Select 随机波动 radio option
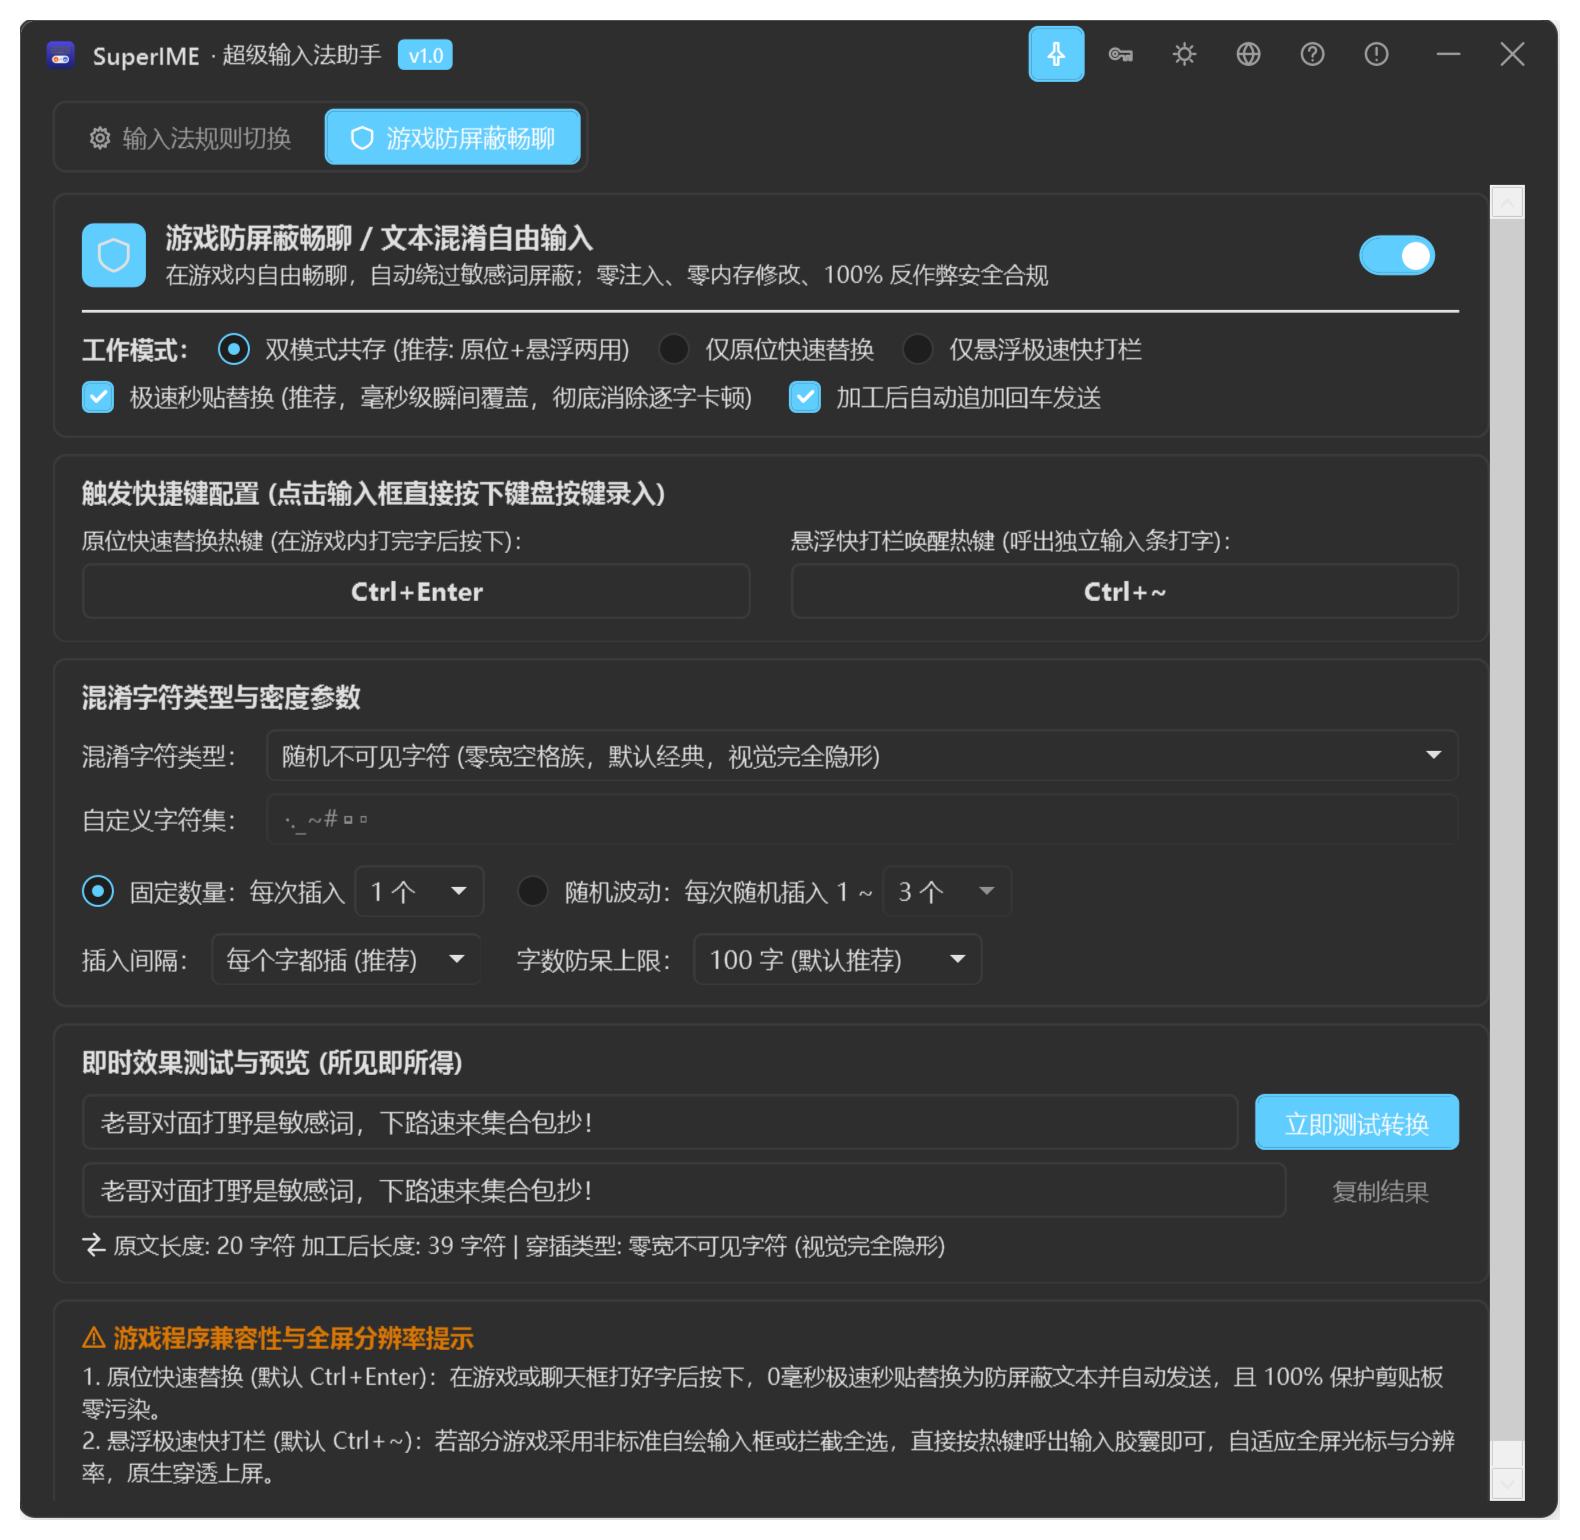Image resolution: width=1580 pixels, height=1540 pixels. coord(533,891)
